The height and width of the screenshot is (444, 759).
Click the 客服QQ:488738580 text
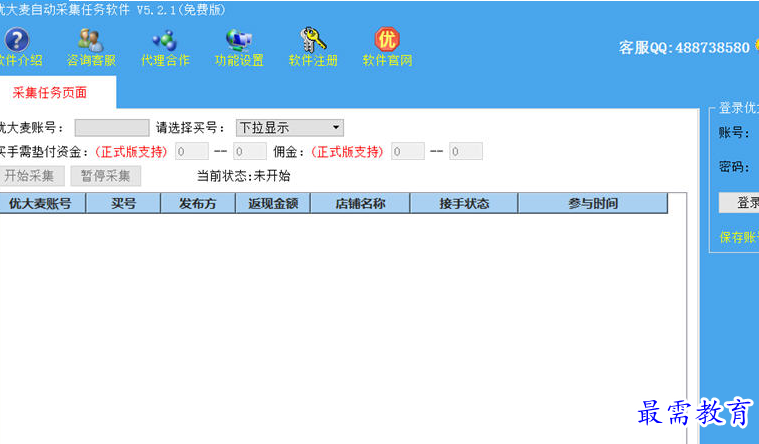click(x=684, y=47)
